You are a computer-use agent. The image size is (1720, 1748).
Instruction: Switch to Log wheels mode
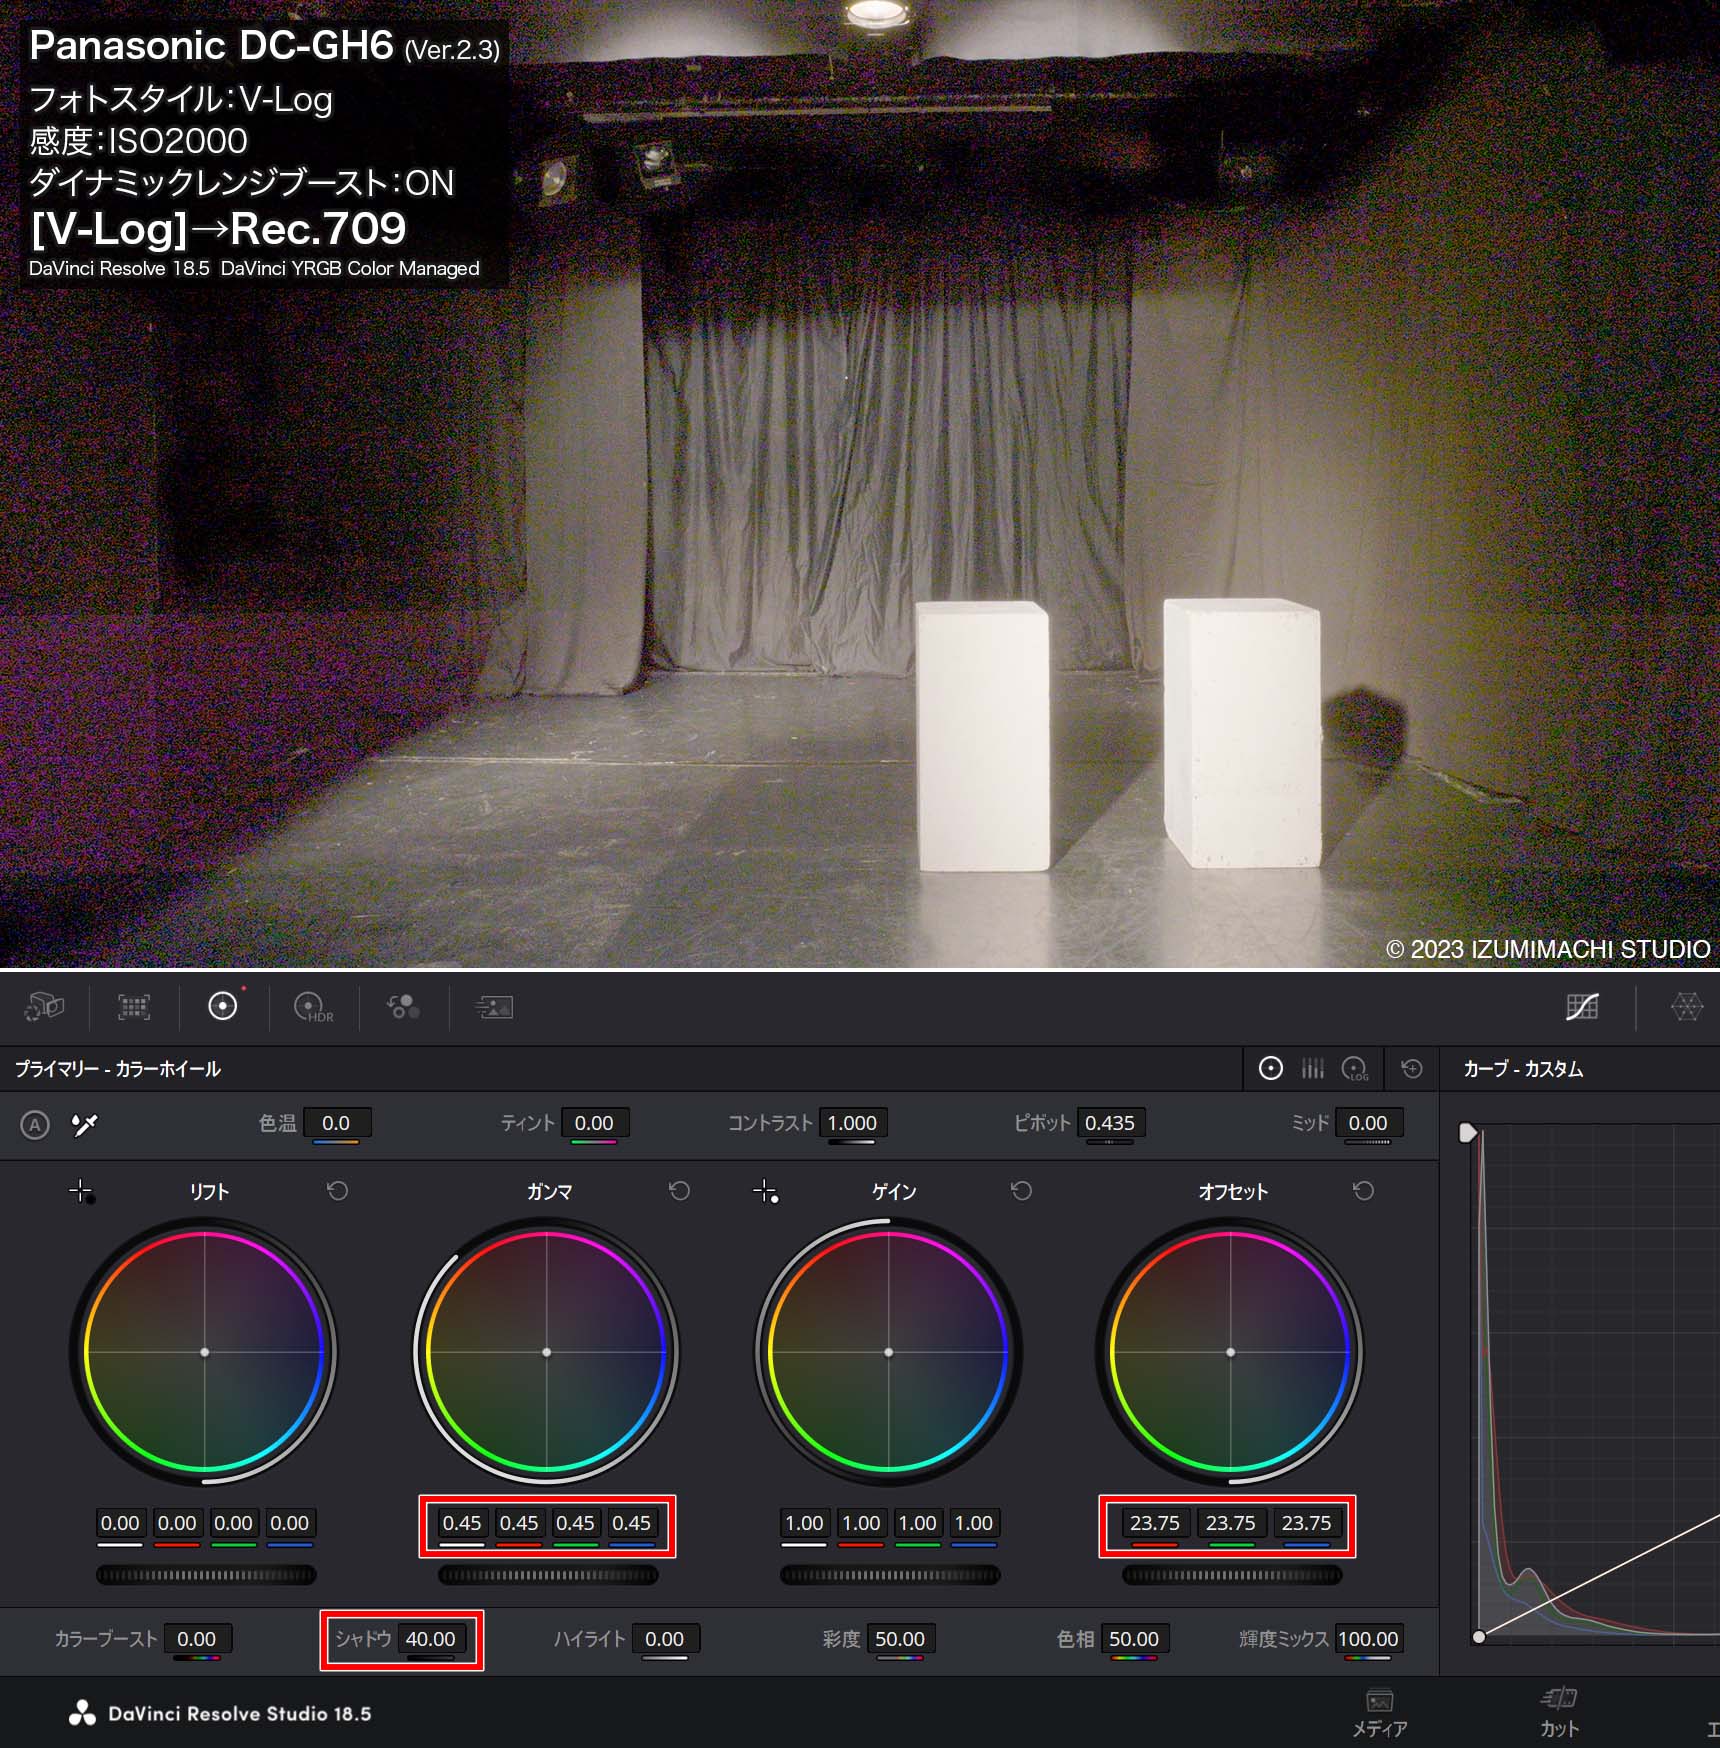click(x=1355, y=1069)
